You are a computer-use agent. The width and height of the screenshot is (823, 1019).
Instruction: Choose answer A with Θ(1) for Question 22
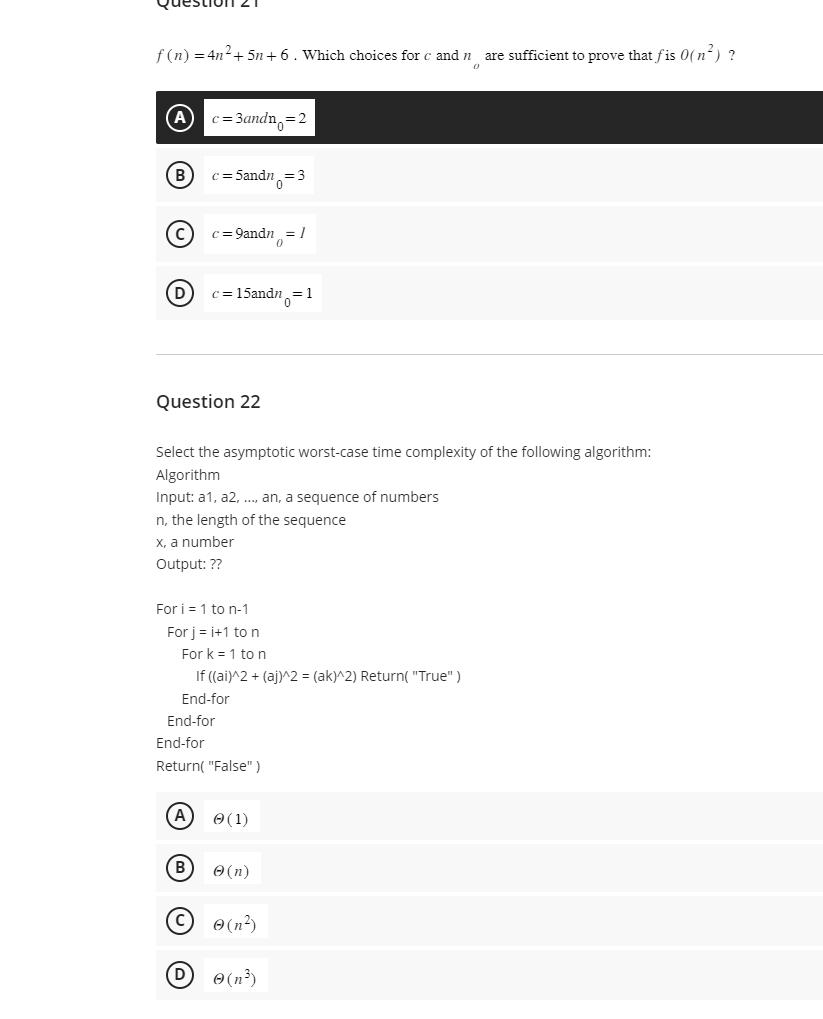tap(232, 817)
